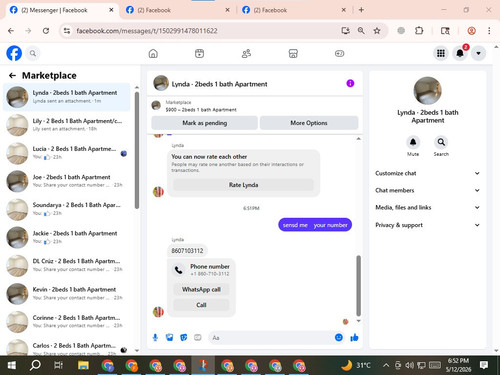Viewport: 500px width, 375px height.
Task: Click the WhatsApp call button
Action: tap(201, 289)
